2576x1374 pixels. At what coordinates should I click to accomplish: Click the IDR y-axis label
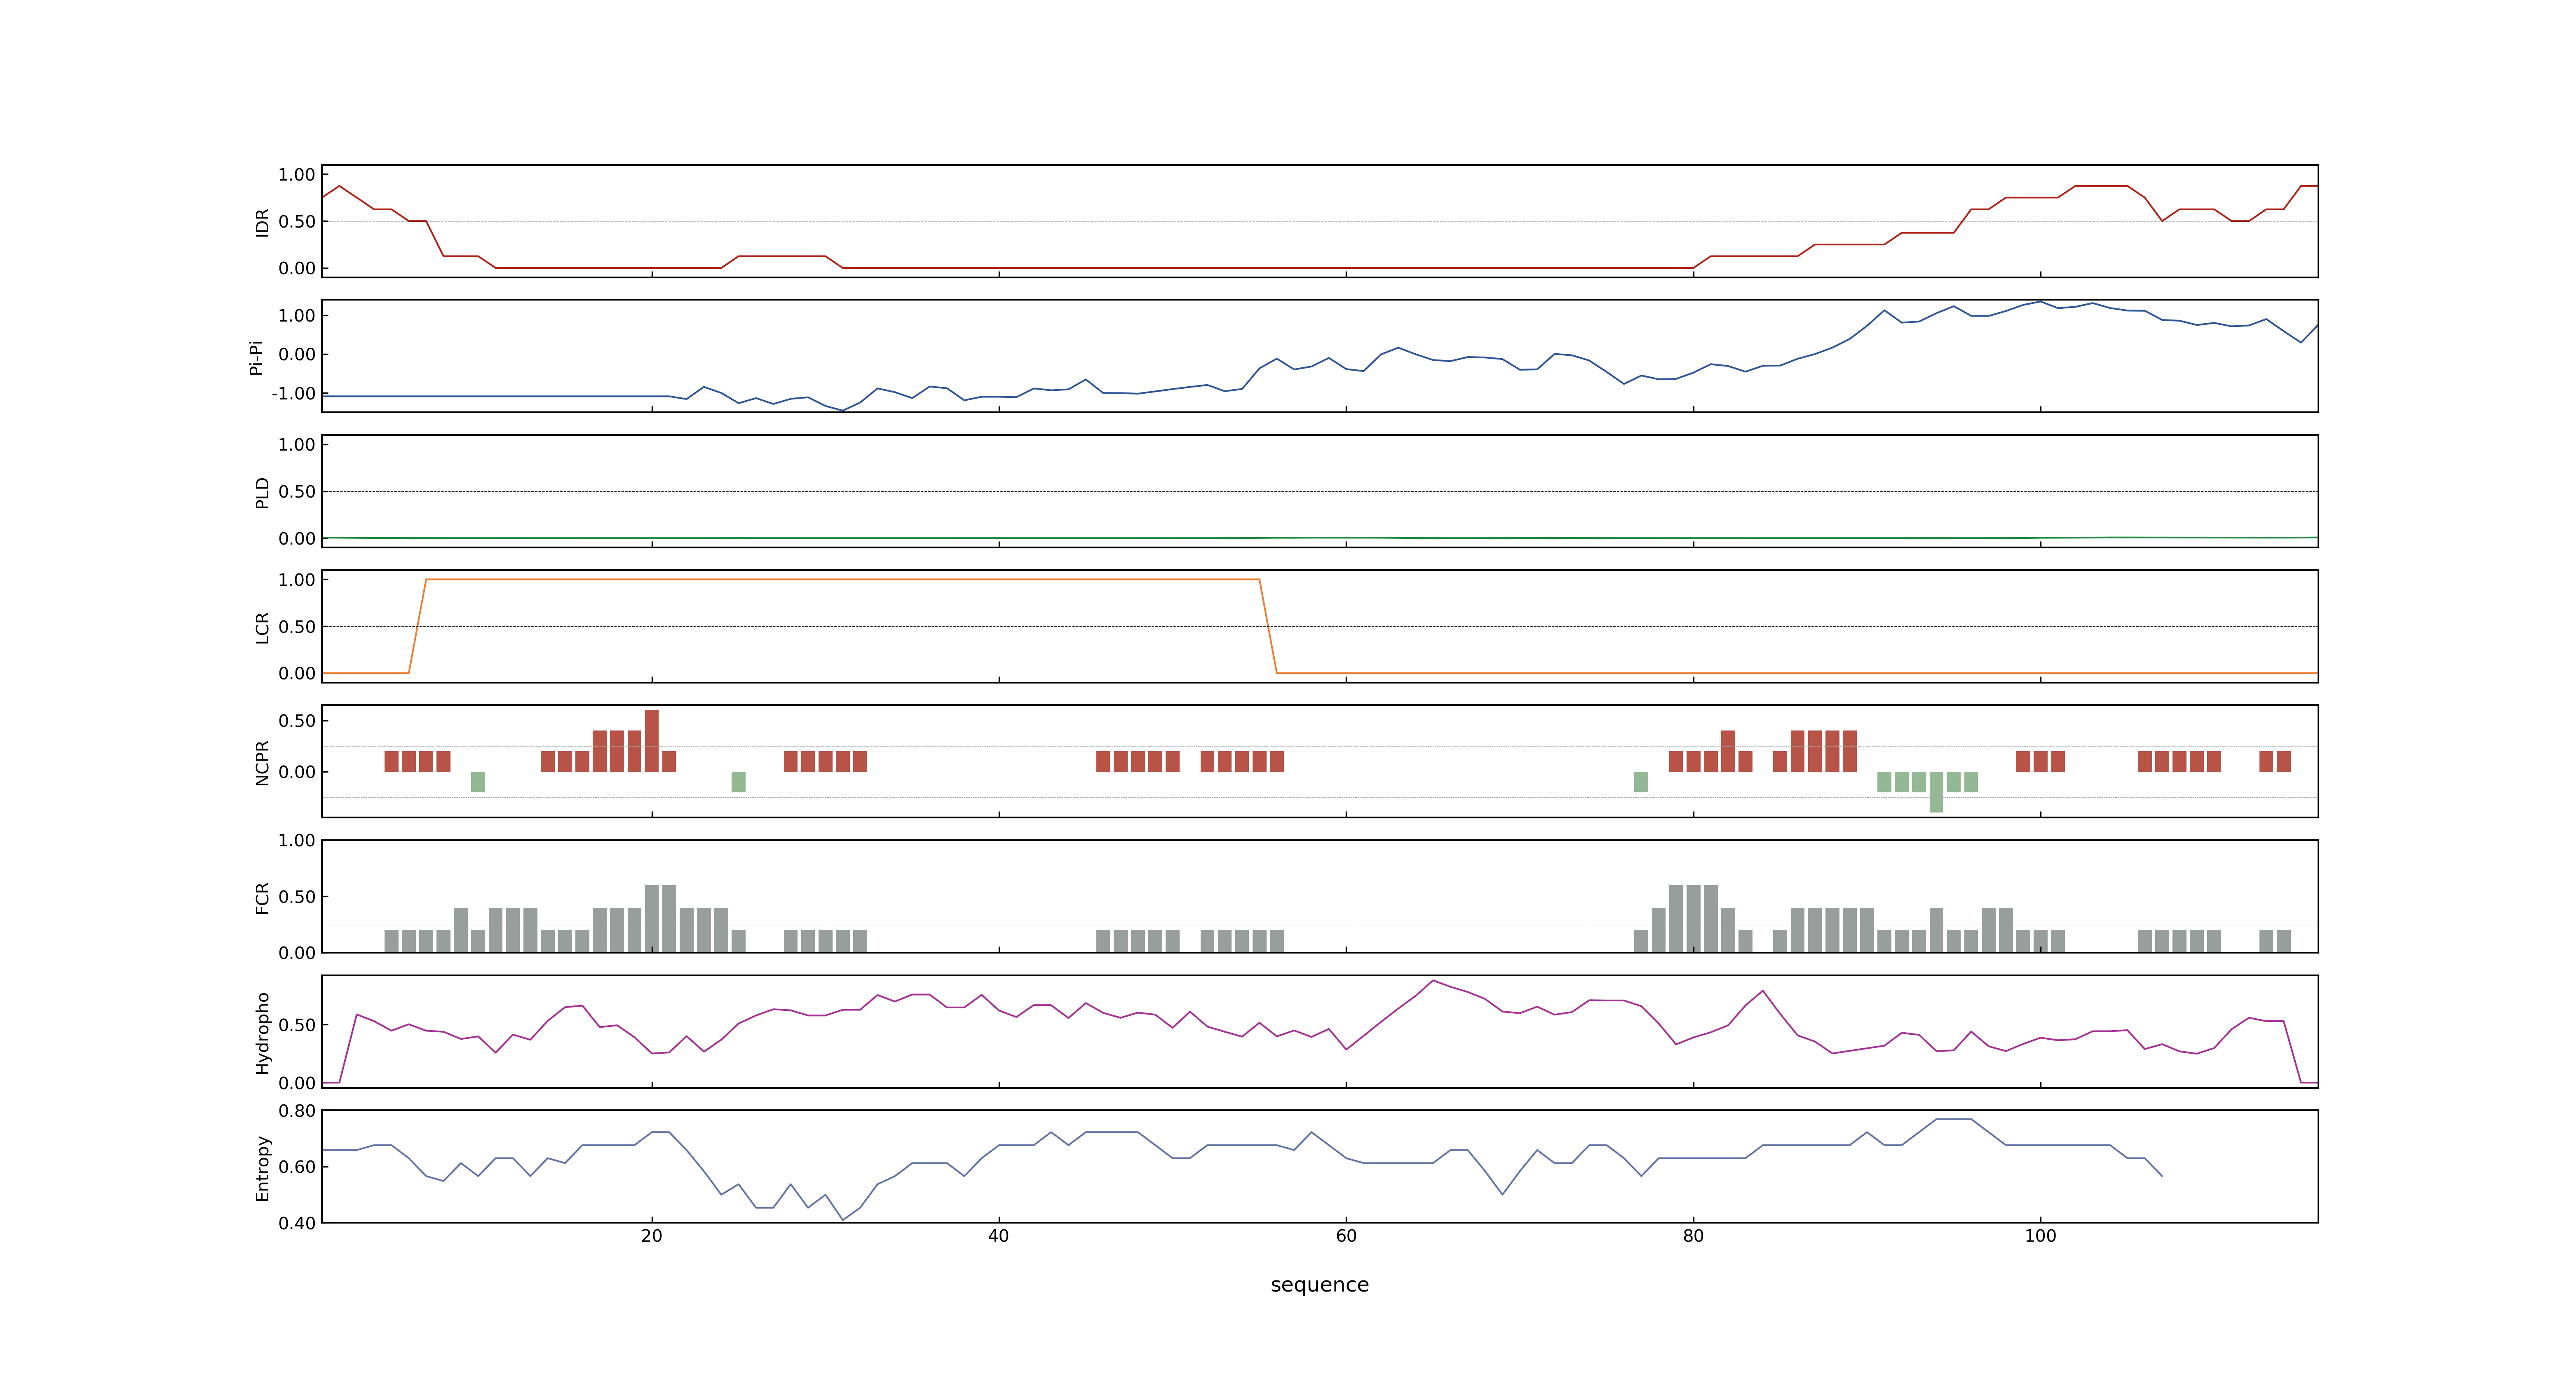click(x=262, y=222)
